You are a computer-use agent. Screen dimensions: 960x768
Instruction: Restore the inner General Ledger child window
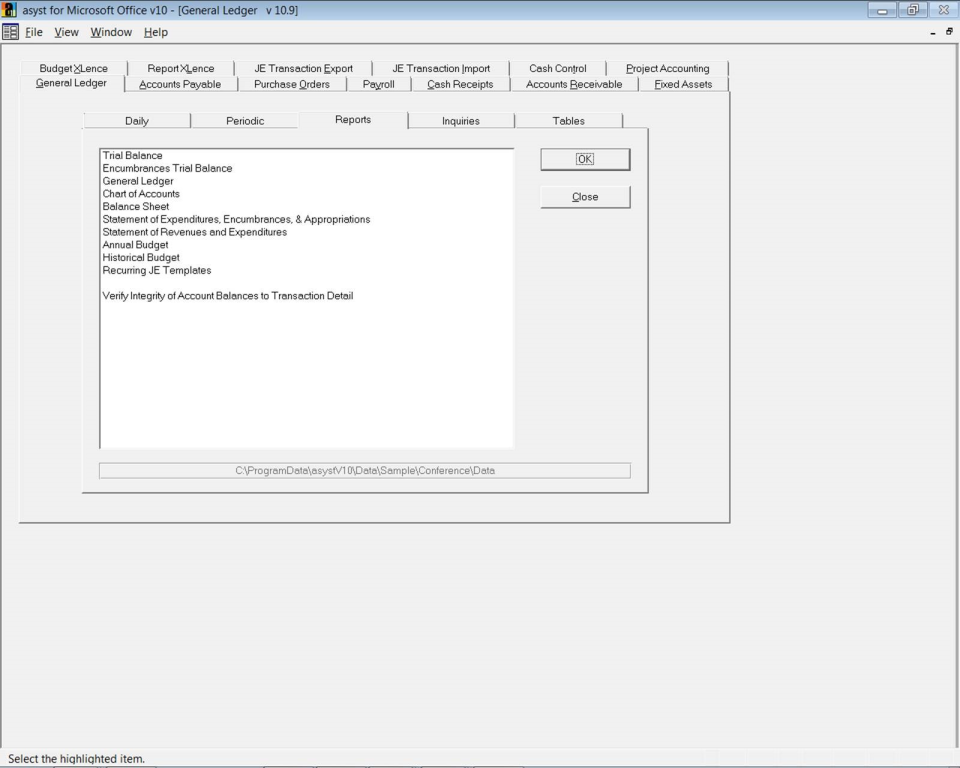tap(949, 32)
